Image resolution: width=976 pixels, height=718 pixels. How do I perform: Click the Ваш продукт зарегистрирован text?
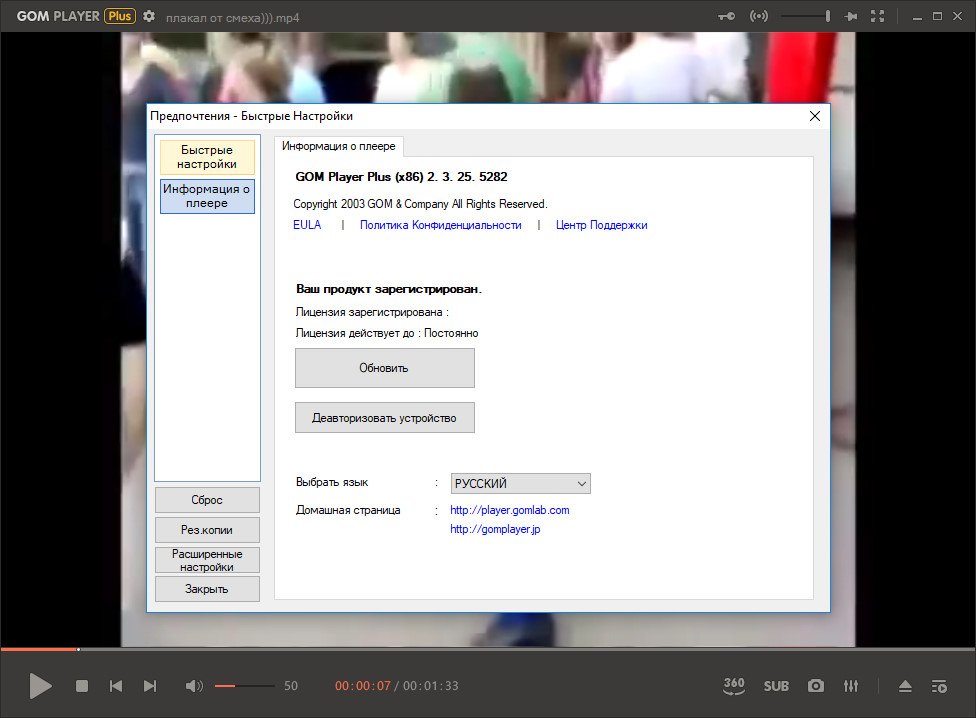(389, 289)
